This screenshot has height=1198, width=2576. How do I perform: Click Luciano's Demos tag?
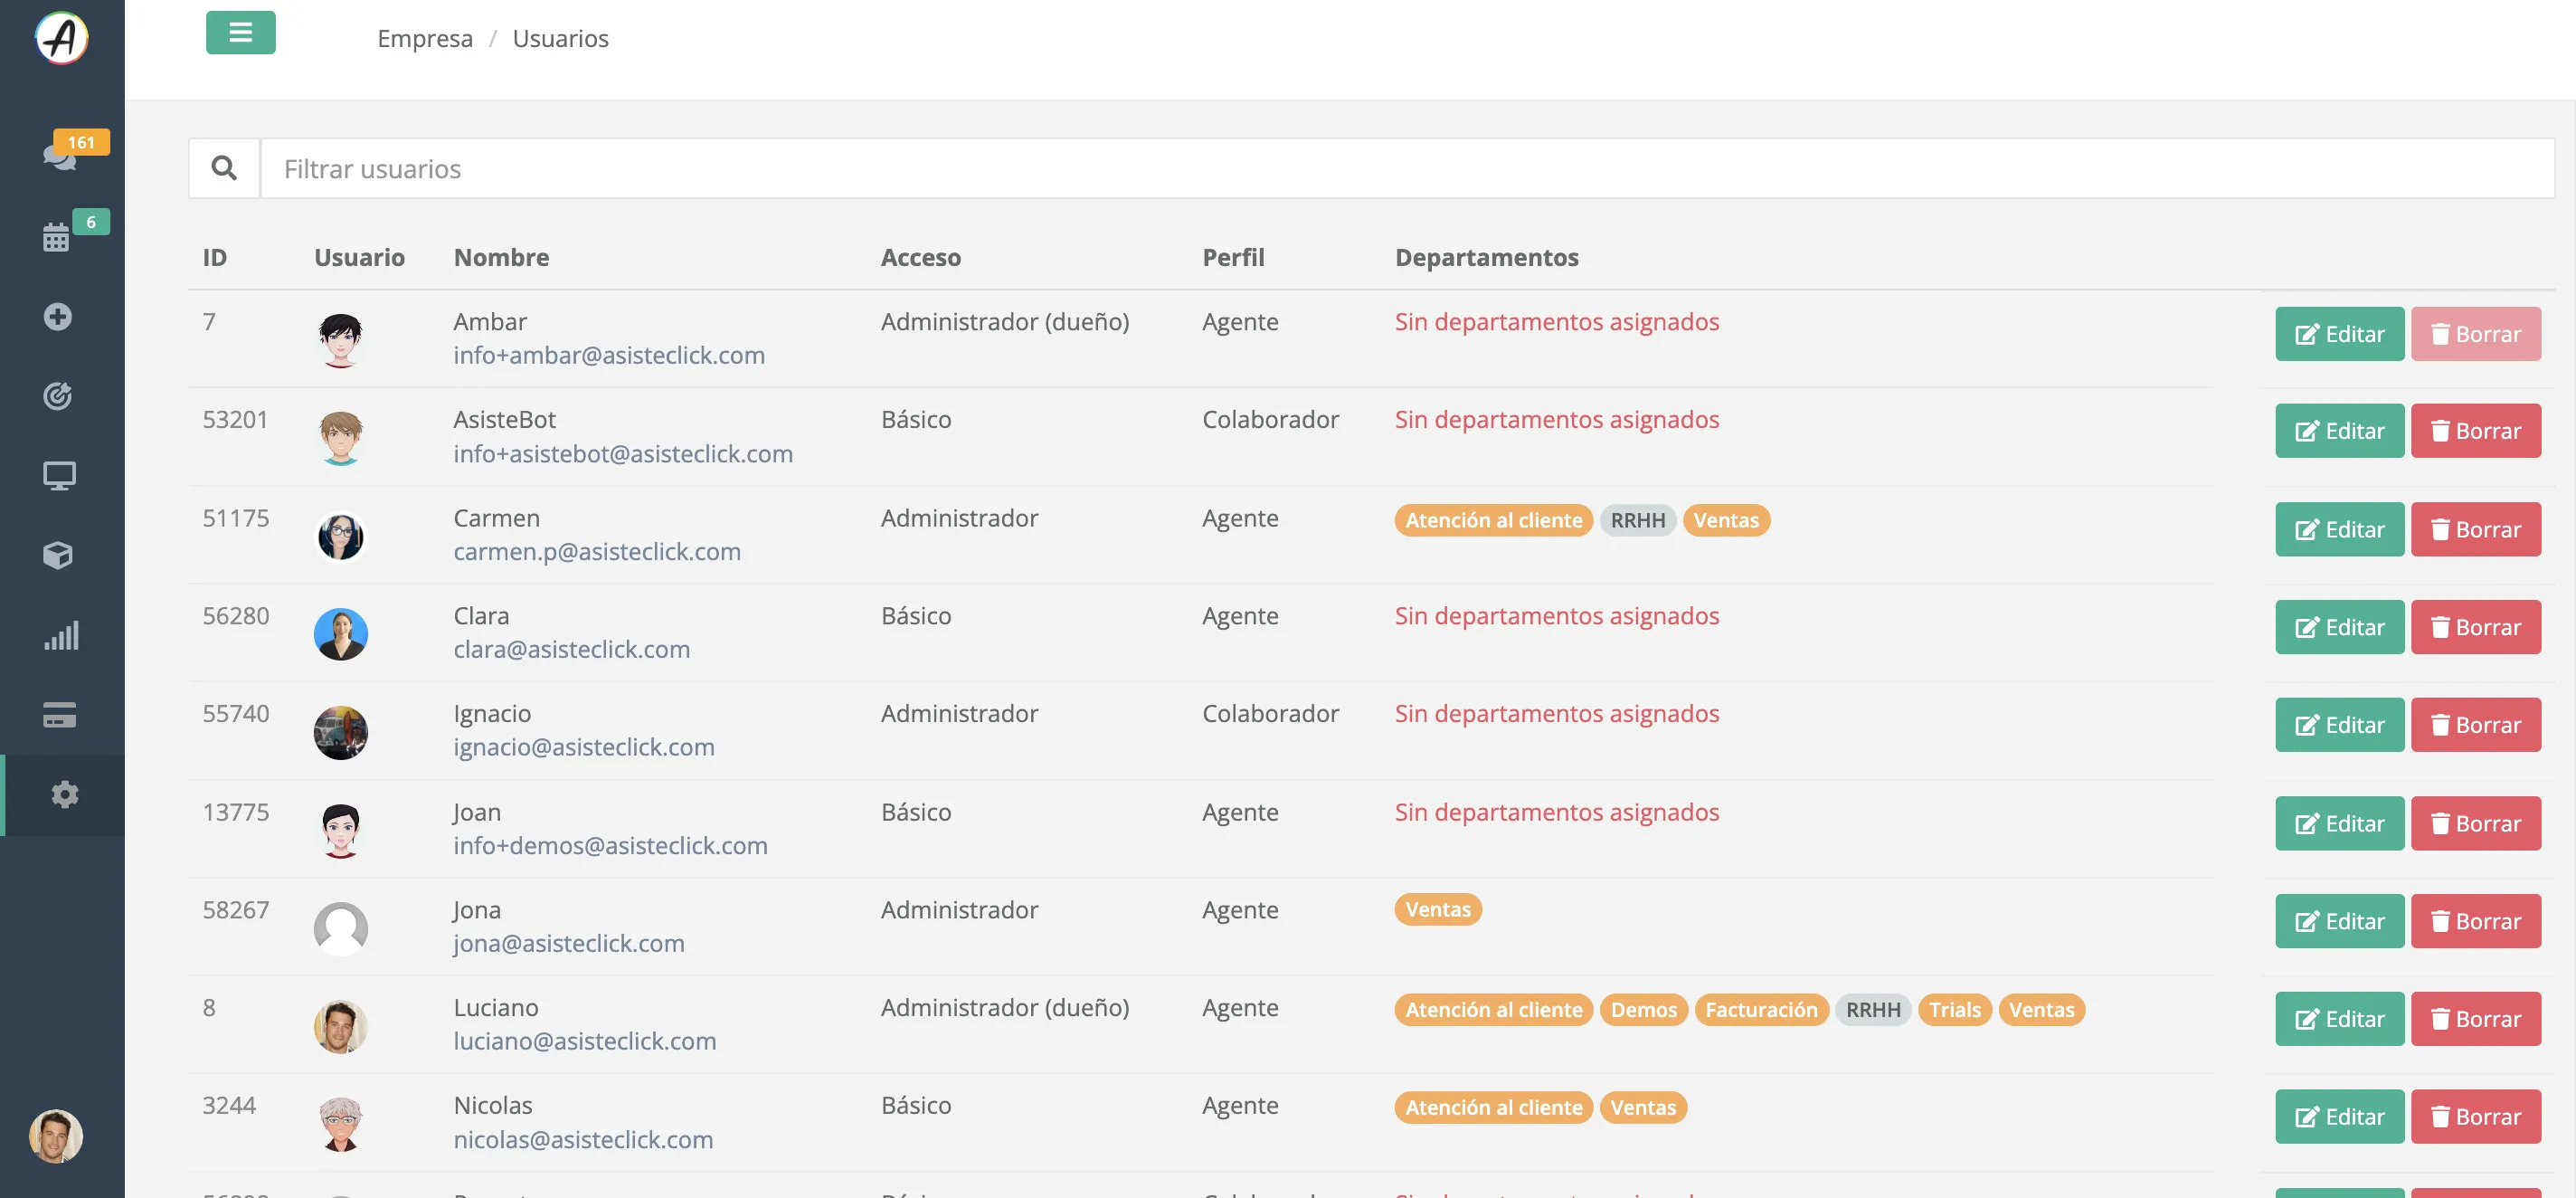coord(1643,1010)
